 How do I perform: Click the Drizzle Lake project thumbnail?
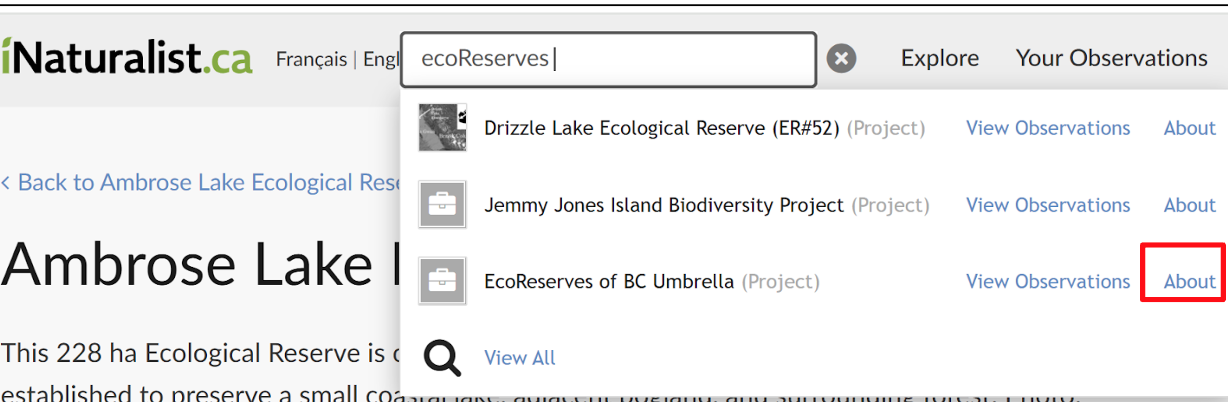tap(443, 128)
